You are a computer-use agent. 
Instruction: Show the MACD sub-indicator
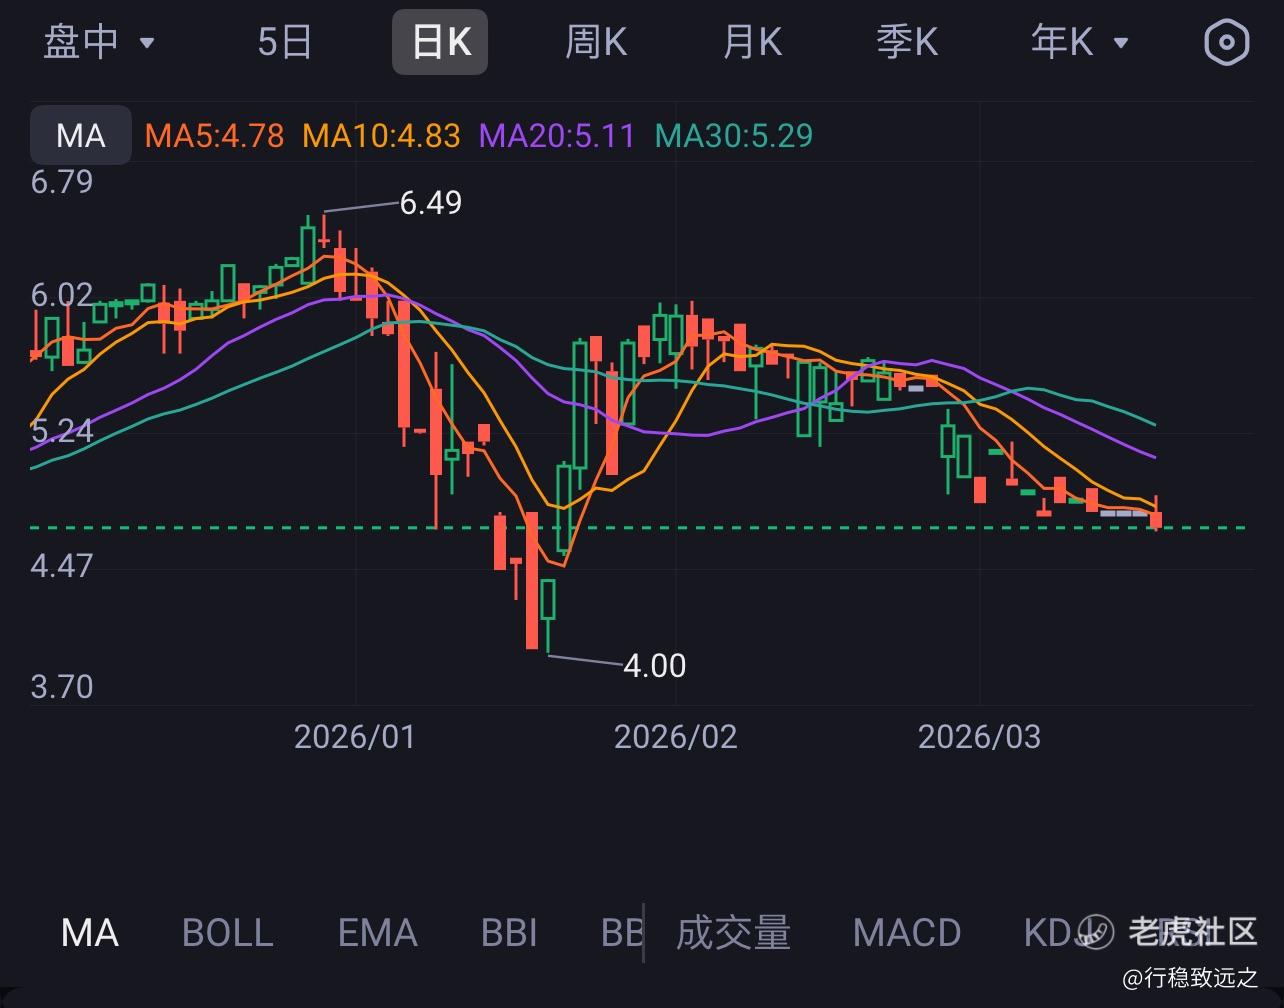[907, 932]
